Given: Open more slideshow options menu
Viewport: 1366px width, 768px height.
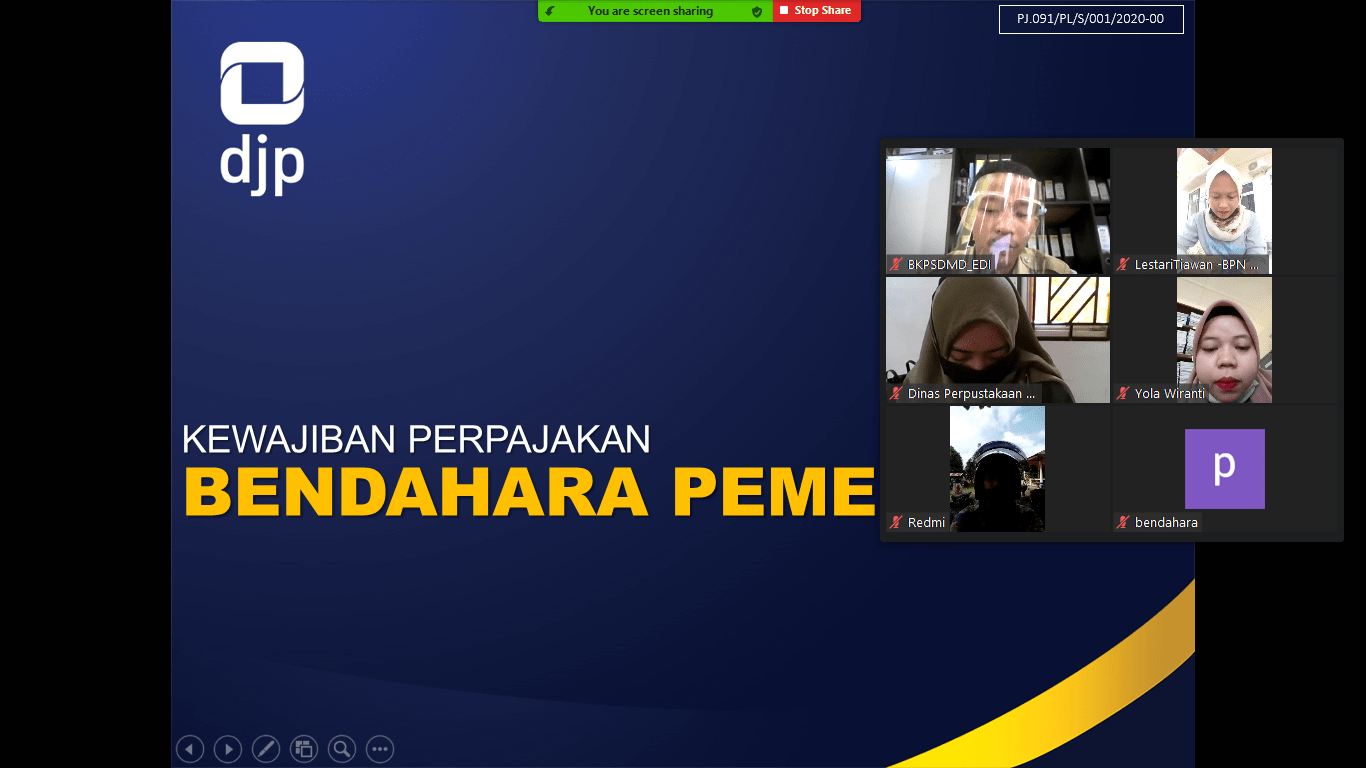Looking at the screenshot, I should coord(380,749).
